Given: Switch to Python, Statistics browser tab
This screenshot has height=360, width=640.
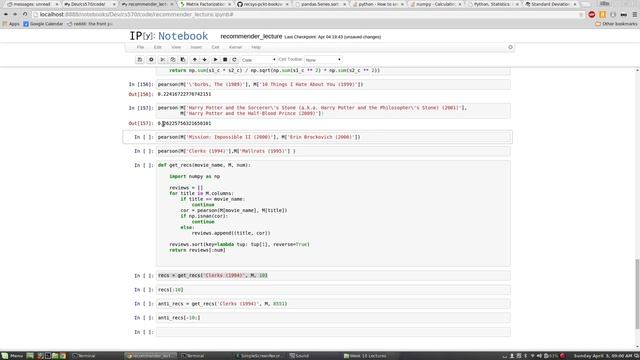Looking at the screenshot, I should pos(494,4).
